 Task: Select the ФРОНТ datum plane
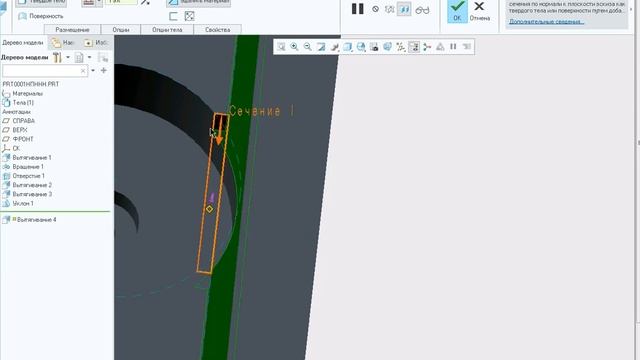tap(18, 139)
